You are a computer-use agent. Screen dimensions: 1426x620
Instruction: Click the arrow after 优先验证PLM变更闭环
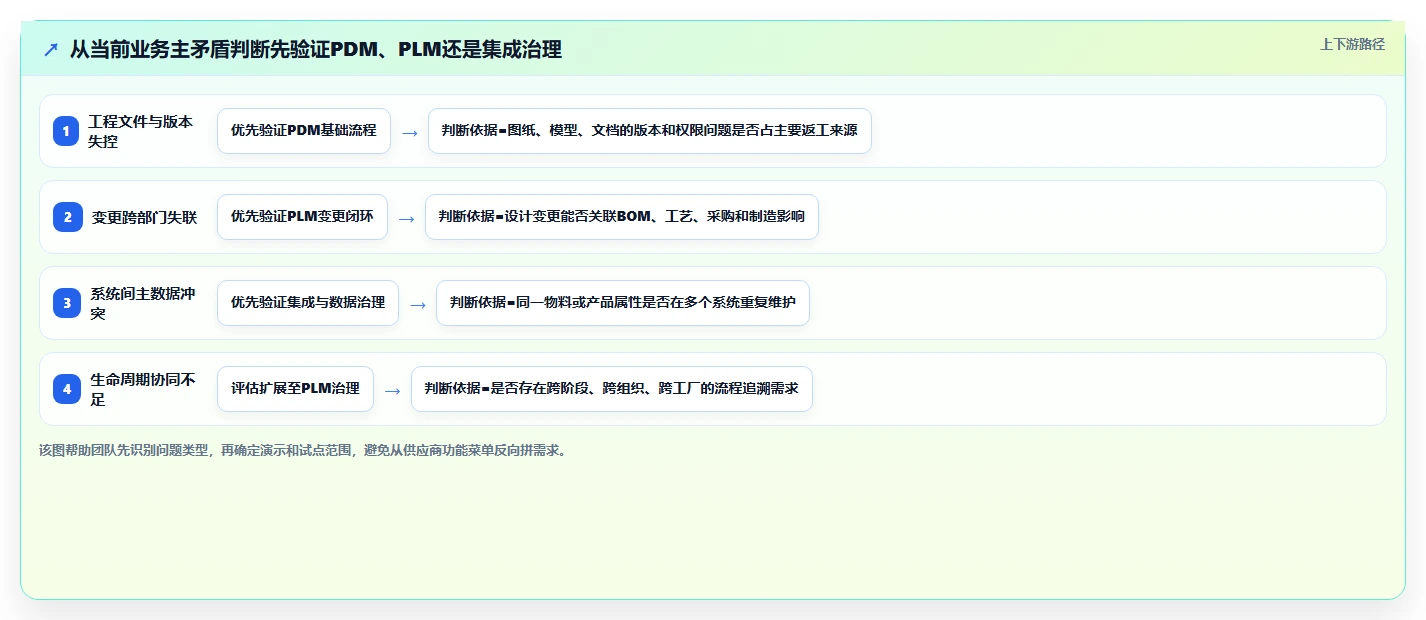(406, 218)
